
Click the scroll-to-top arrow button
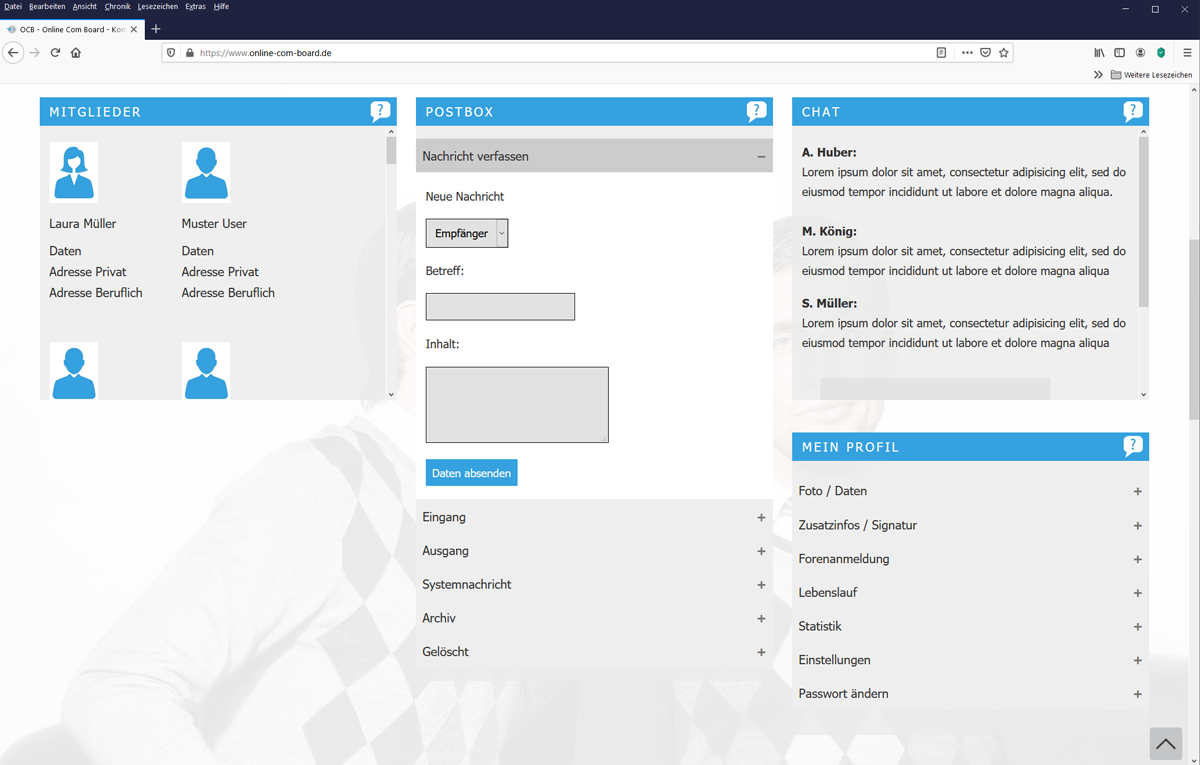[1165, 744]
